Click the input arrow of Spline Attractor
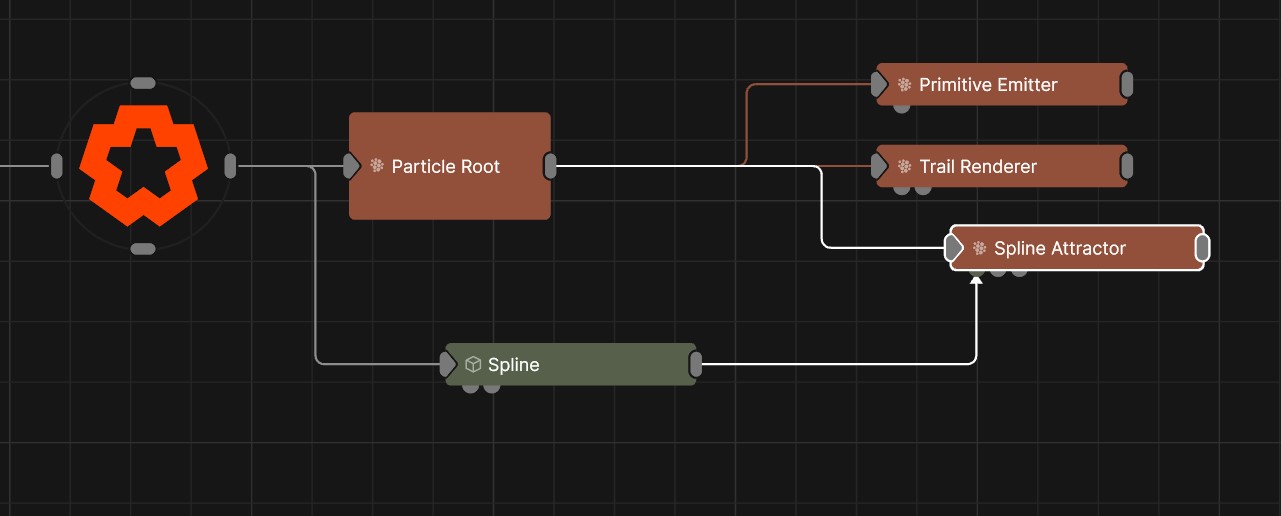Screen dimensions: 1281x516 tap(955, 248)
